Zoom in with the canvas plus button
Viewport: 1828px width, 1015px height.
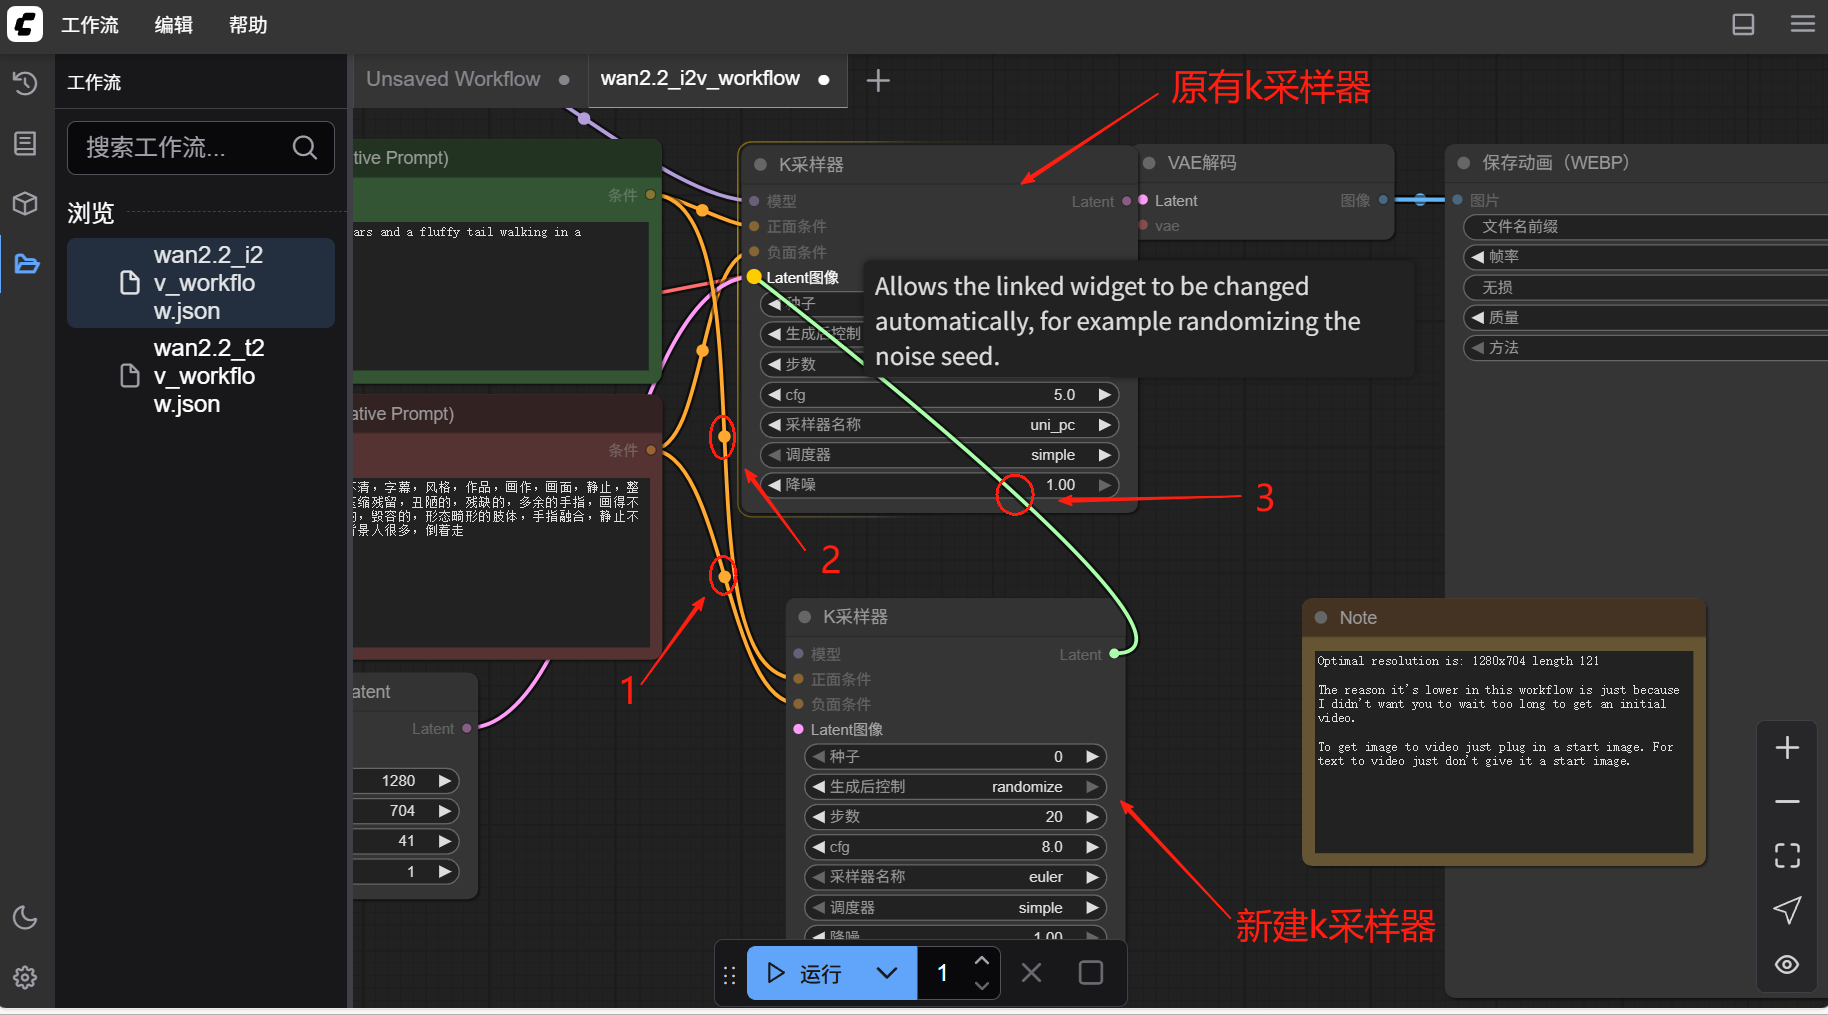(1786, 747)
